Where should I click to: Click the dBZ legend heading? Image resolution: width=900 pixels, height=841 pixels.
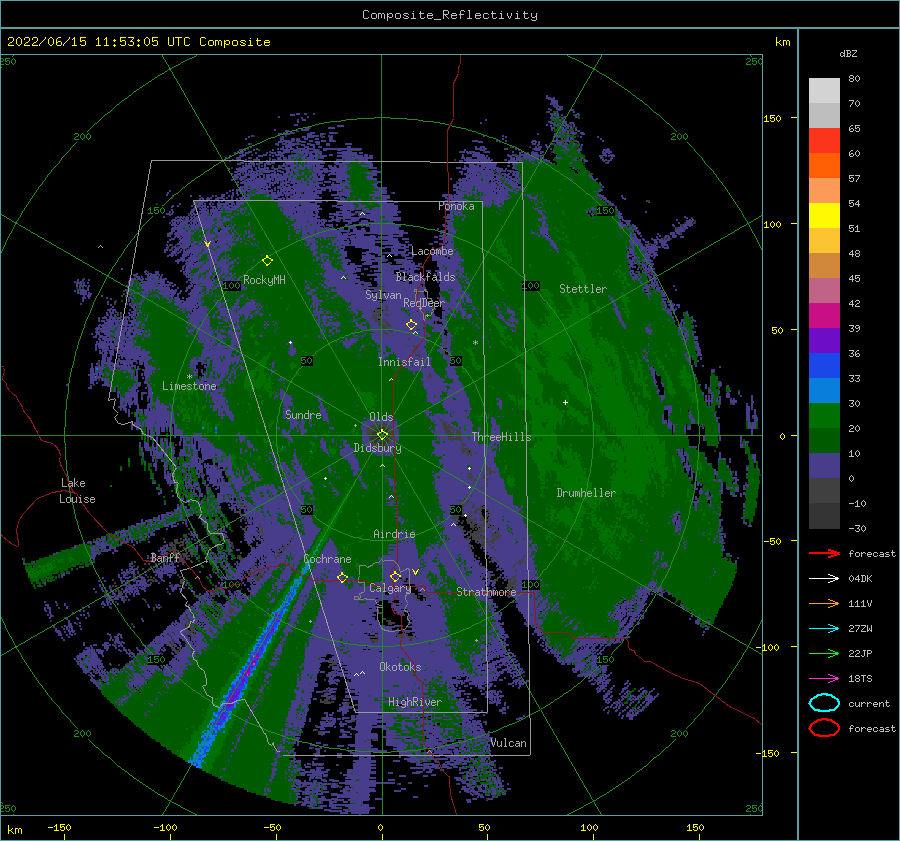[x=848, y=54]
